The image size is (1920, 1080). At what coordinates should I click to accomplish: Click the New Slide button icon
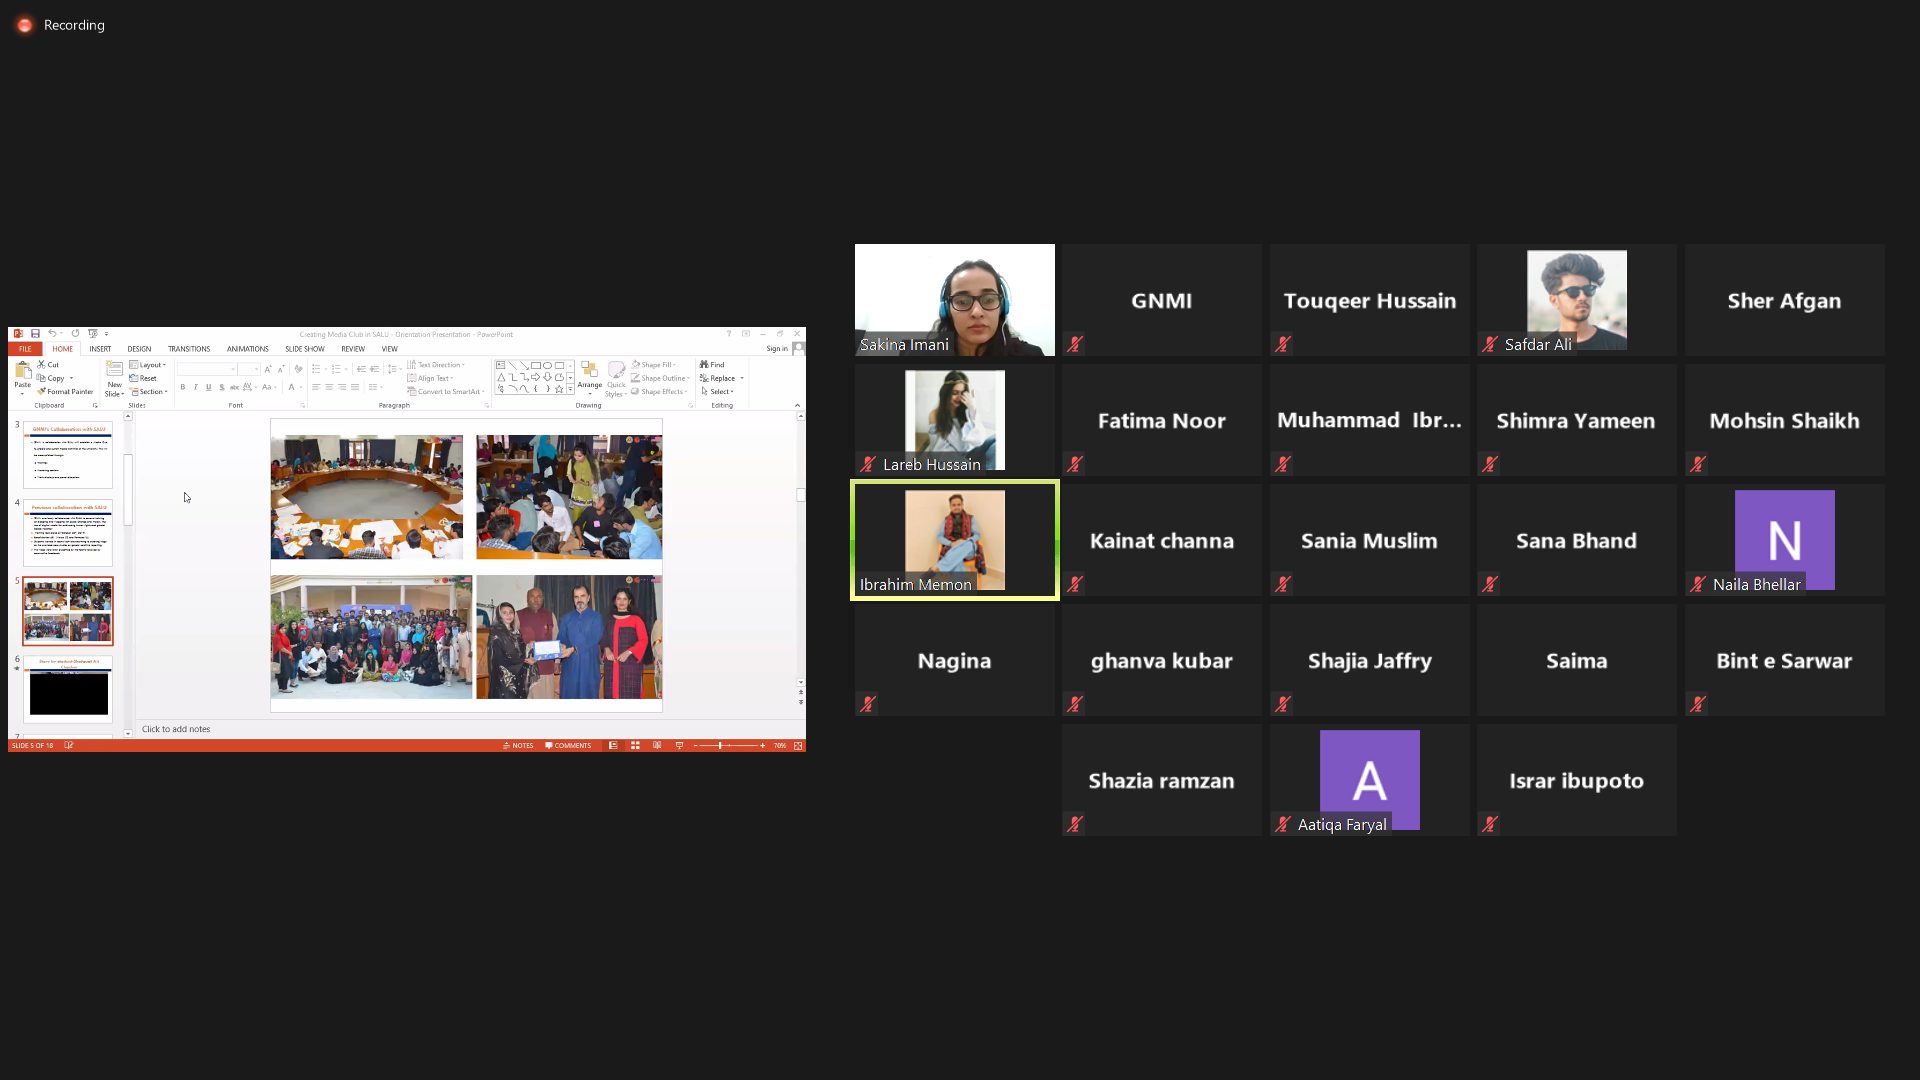point(115,370)
